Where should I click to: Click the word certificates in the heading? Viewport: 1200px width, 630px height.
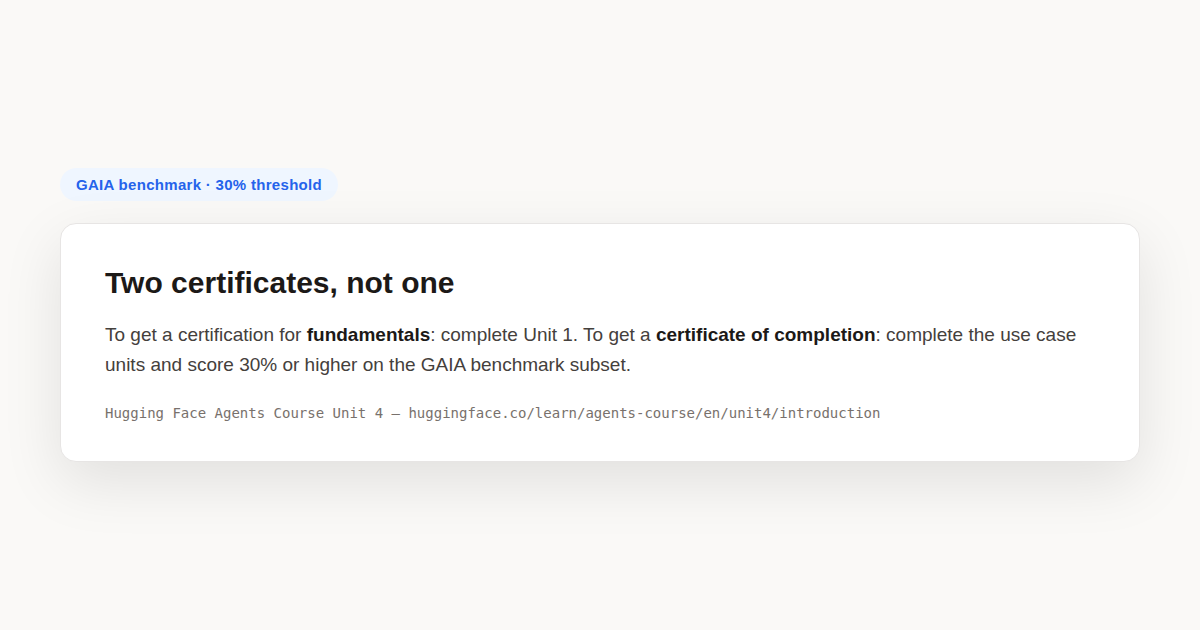254,283
